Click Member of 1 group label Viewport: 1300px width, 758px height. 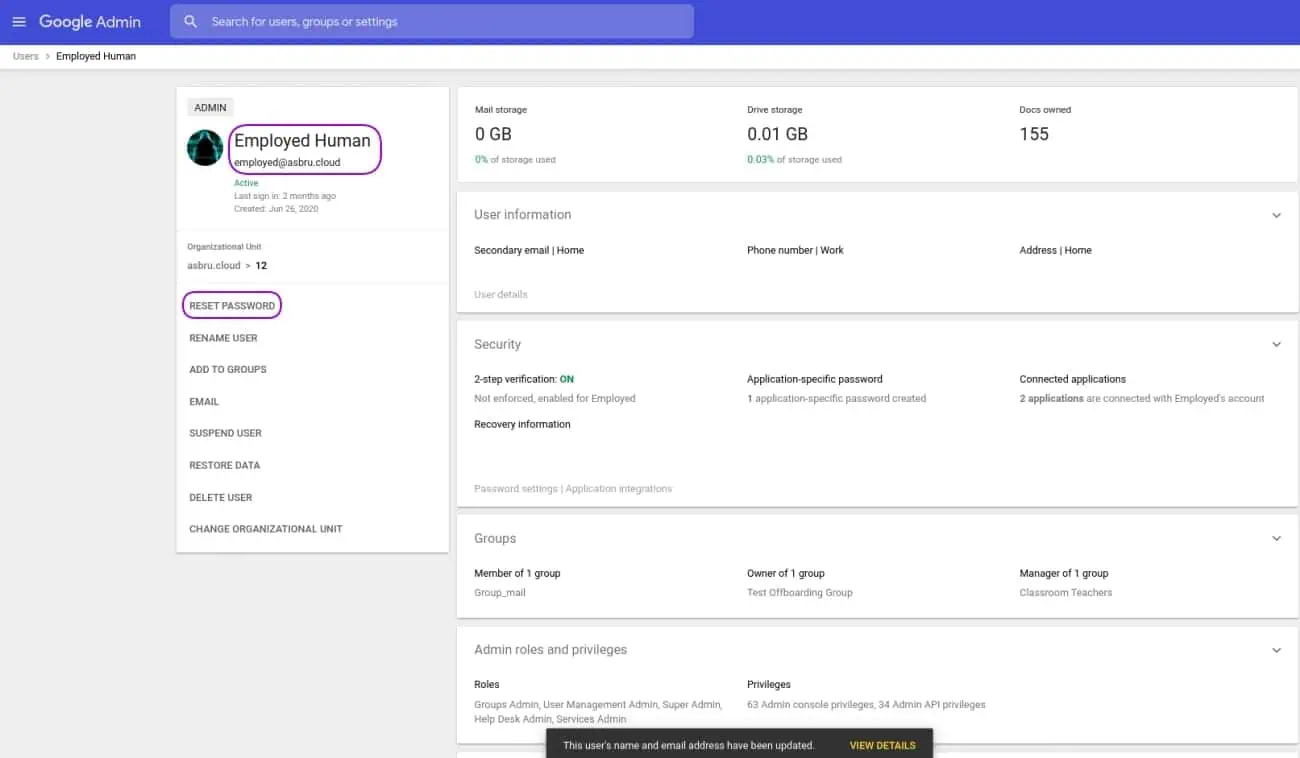click(x=517, y=573)
